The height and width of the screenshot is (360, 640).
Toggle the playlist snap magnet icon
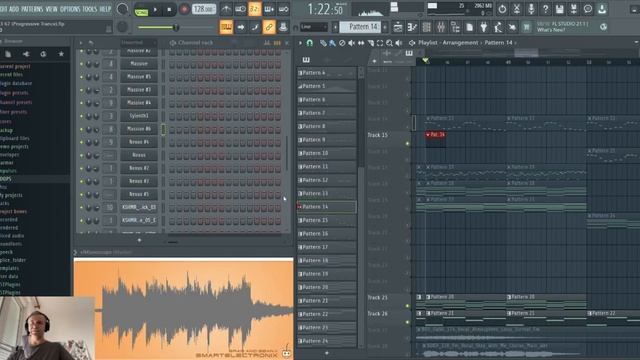(310, 43)
